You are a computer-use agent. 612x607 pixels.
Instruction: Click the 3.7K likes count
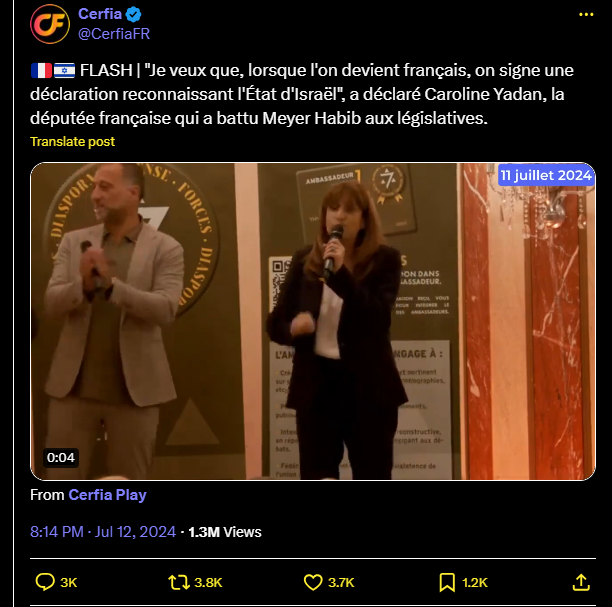[x=341, y=582]
